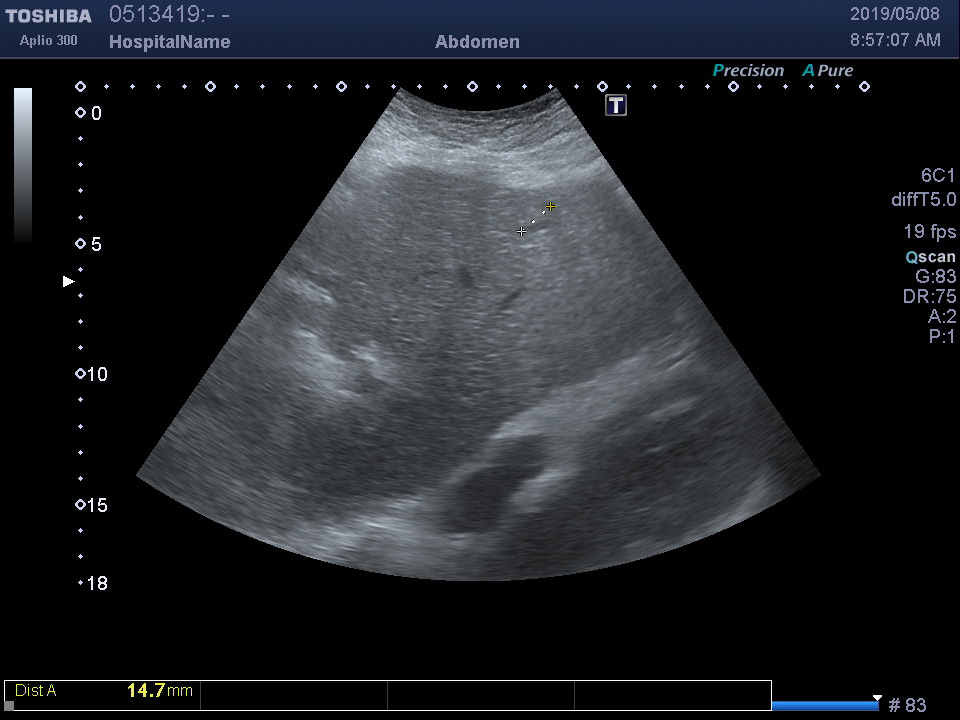This screenshot has height=720, width=960.
Task: Click the Qscan indicator
Action: [930, 257]
